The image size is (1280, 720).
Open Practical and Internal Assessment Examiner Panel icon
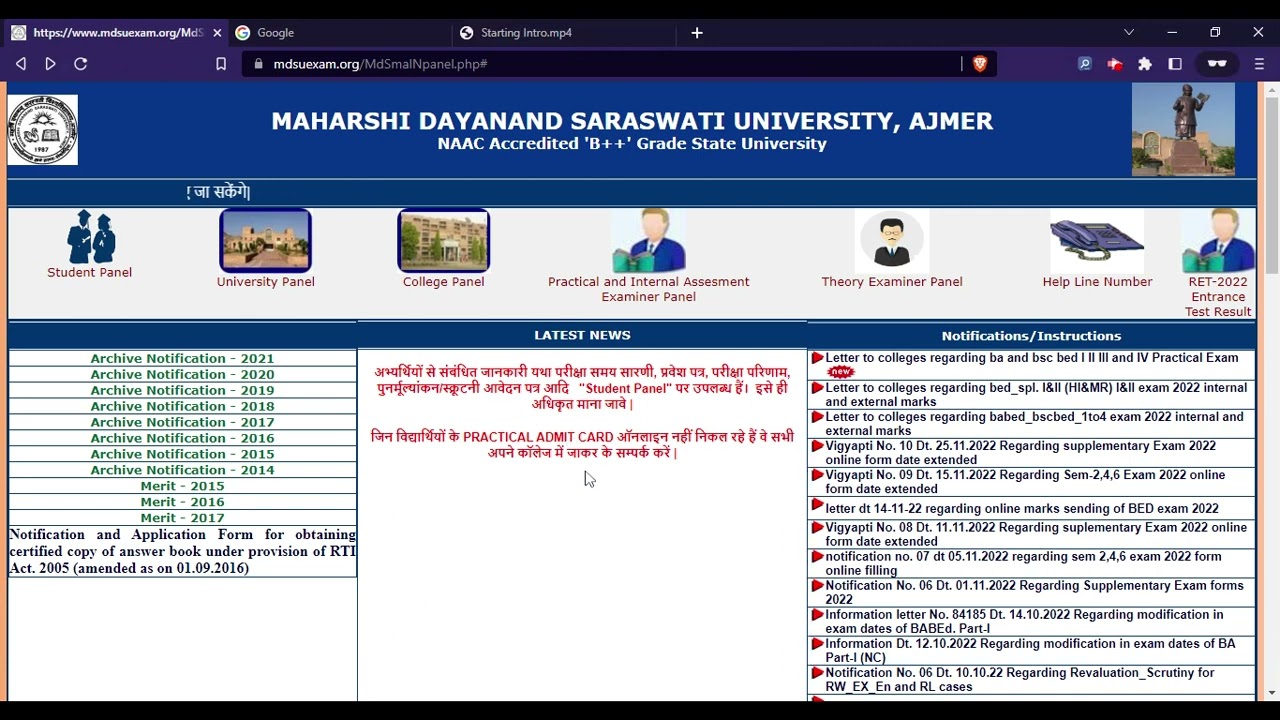[x=648, y=241]
